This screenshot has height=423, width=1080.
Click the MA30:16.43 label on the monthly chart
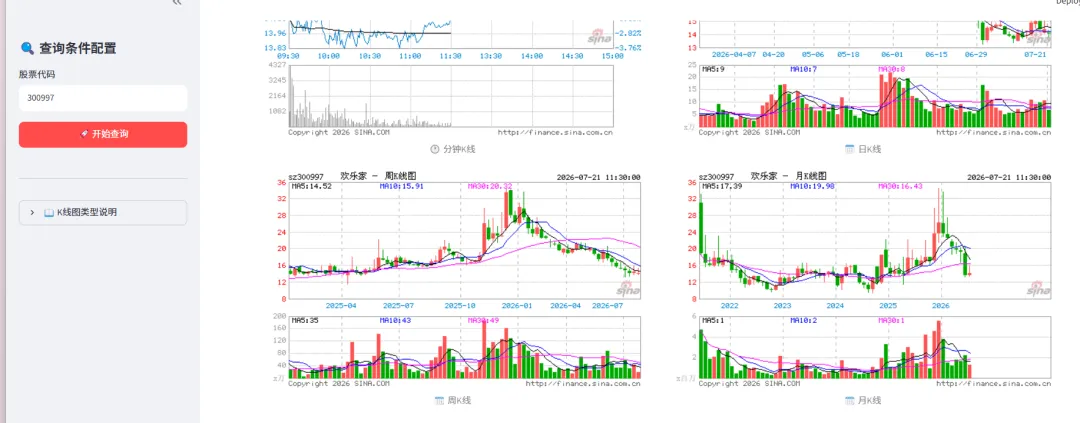click(x=900, y=186)
